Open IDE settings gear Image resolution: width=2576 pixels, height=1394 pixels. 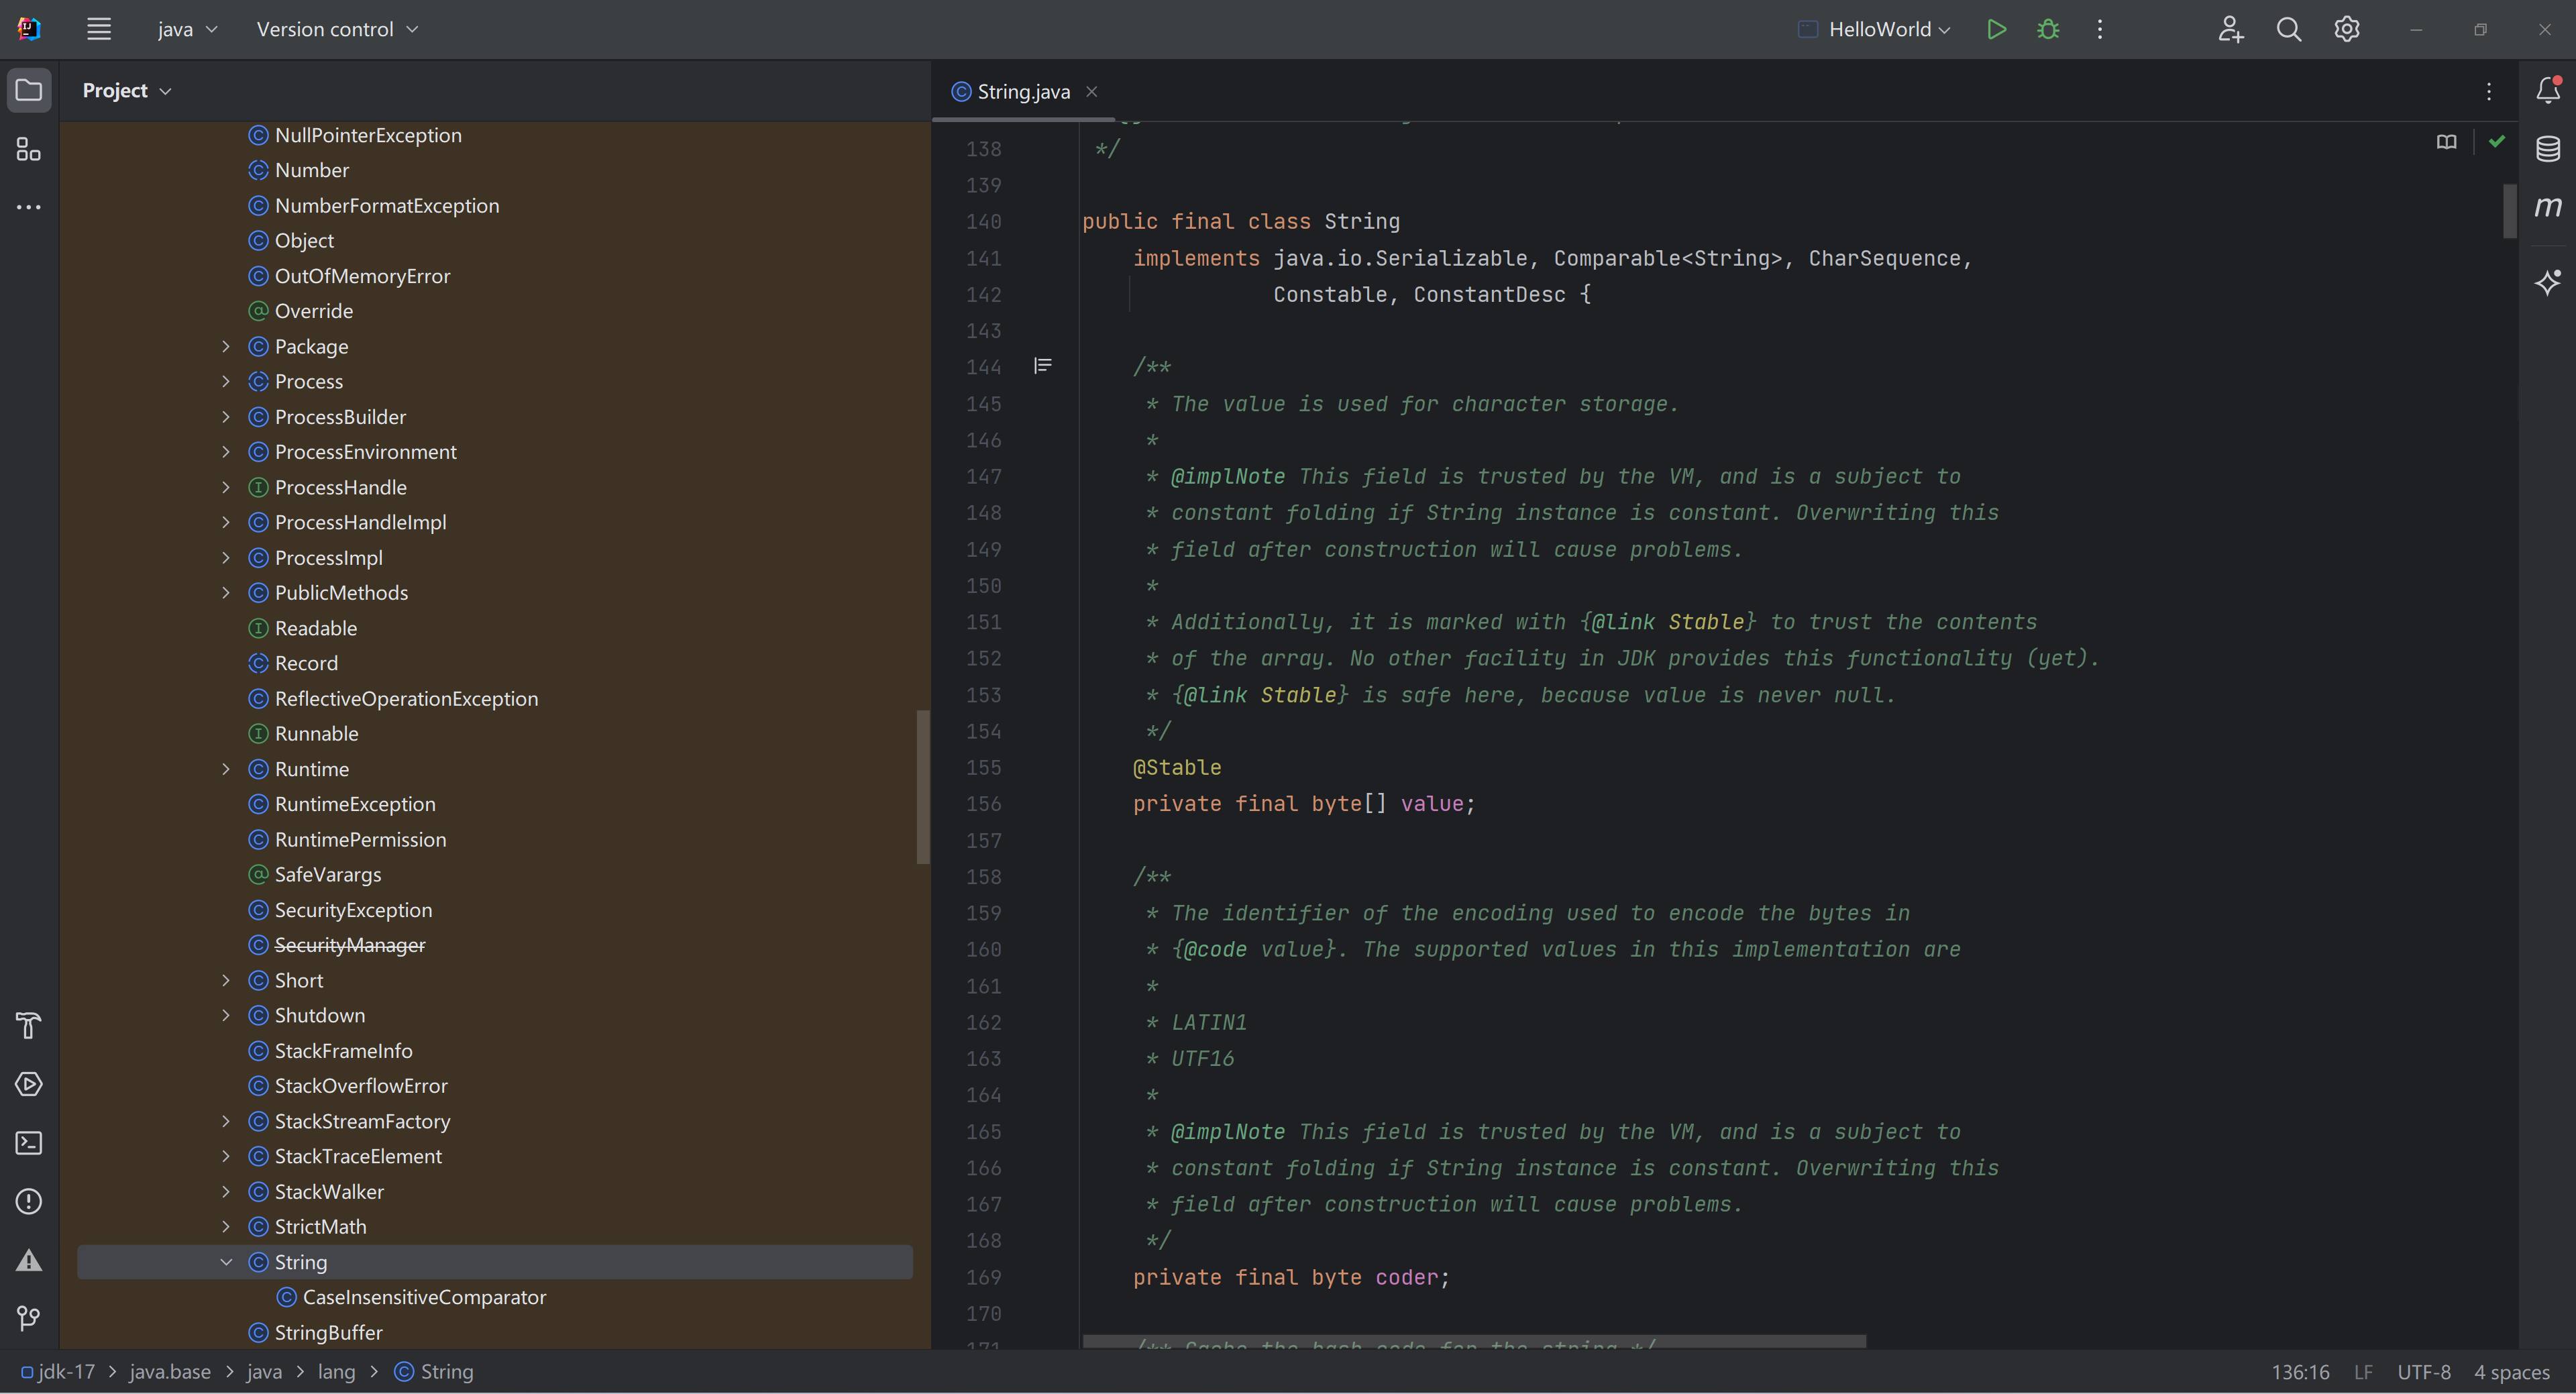click(2346, 29)
